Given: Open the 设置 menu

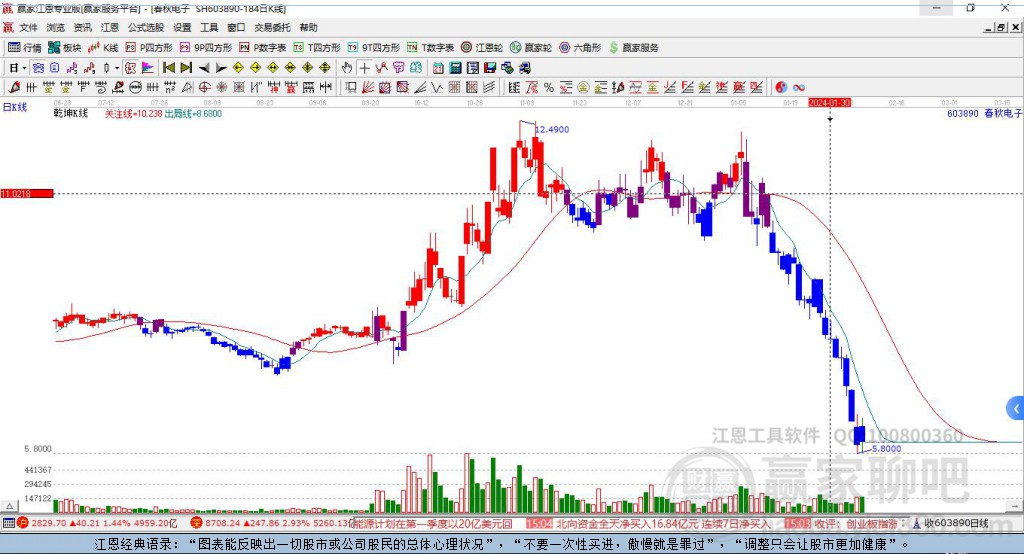Looking at the screenshot, I should point(182,27).
